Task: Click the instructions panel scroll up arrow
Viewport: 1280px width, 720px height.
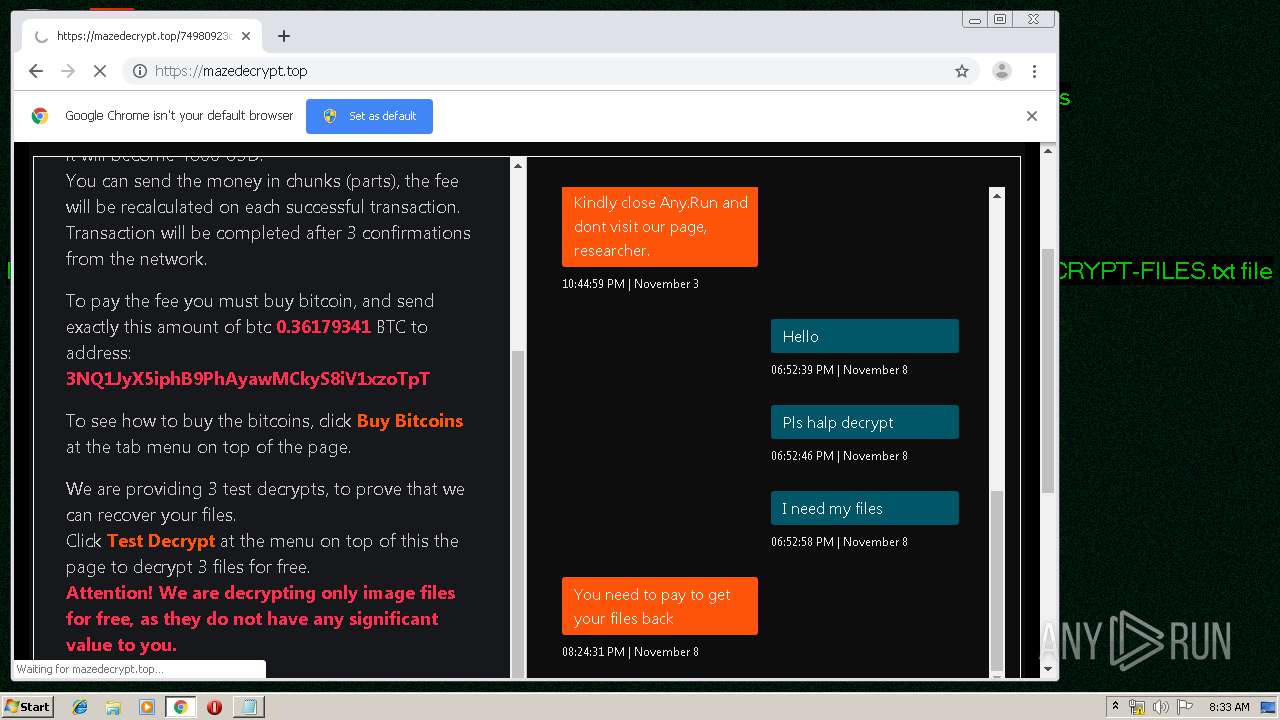Action: point(517,165)
